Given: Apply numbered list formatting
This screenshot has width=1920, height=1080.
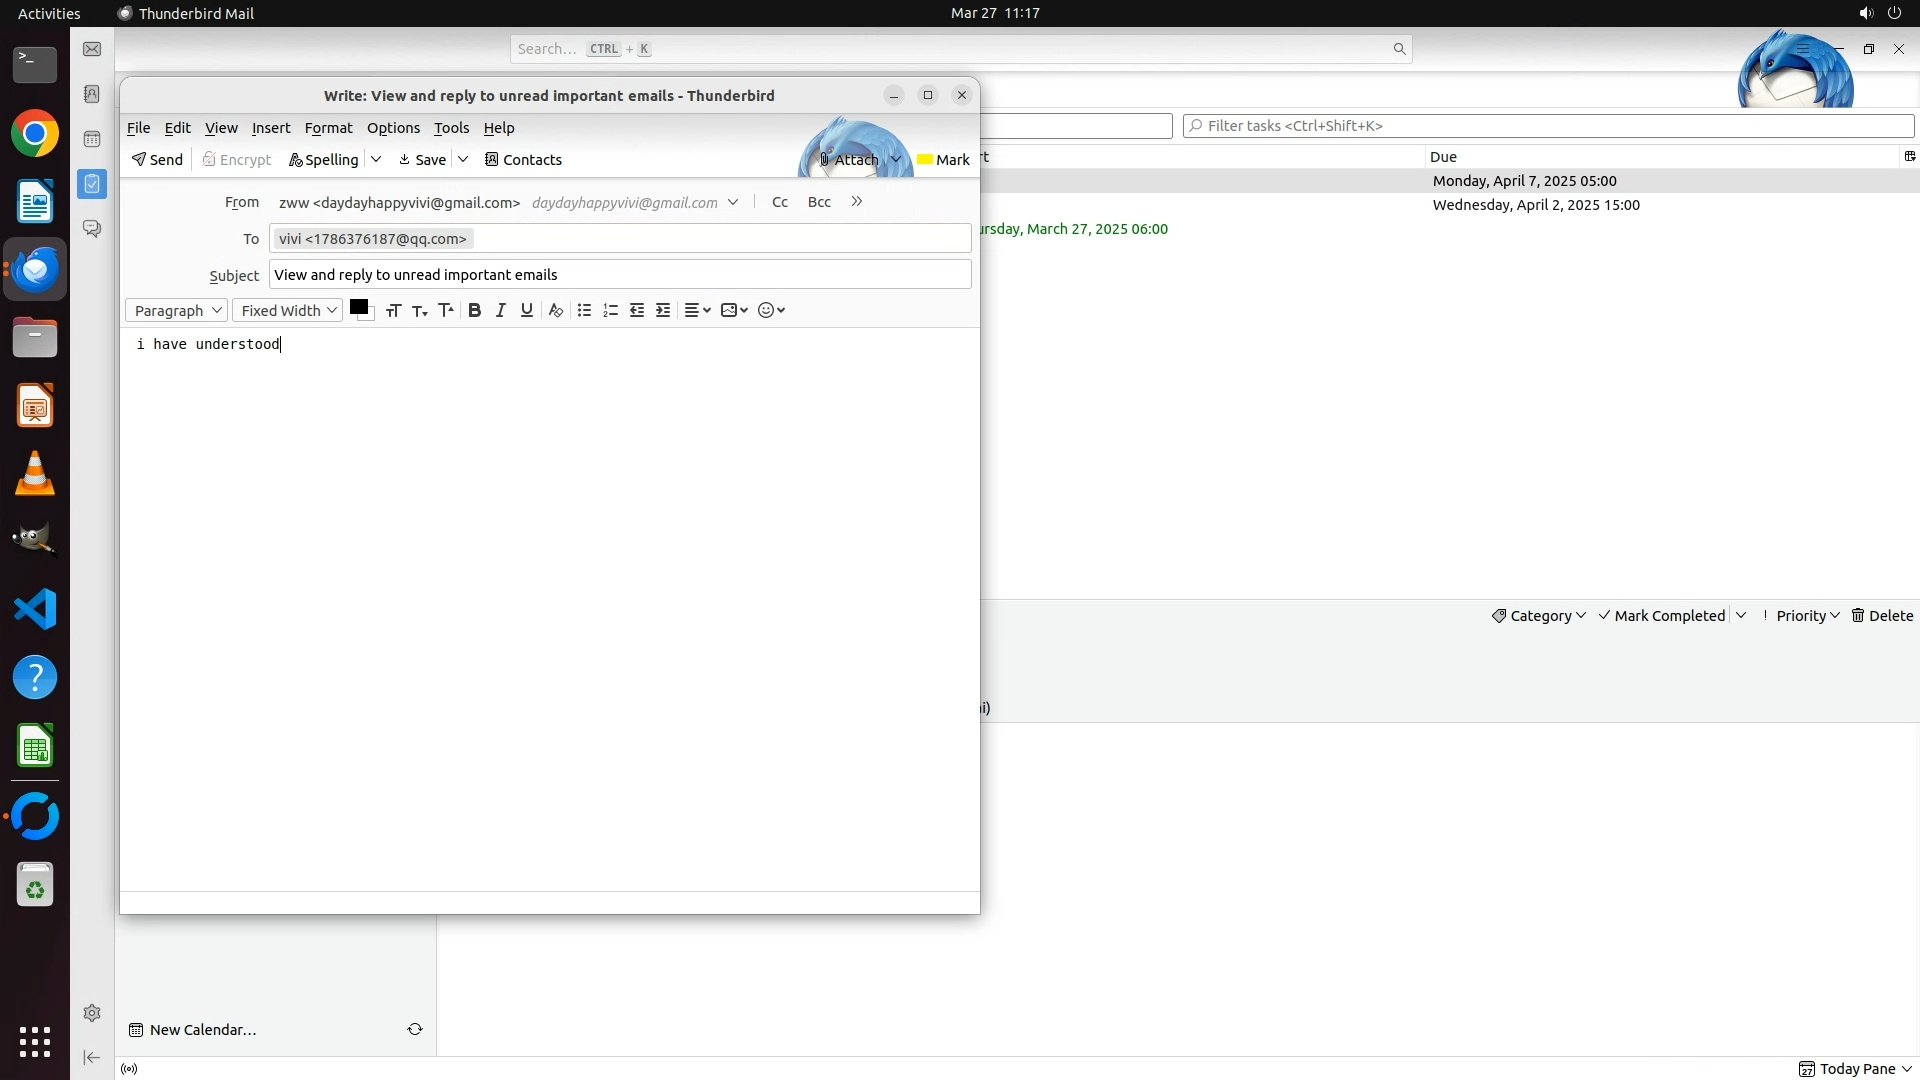Looking at the screenshot, I should click(611, 310).
